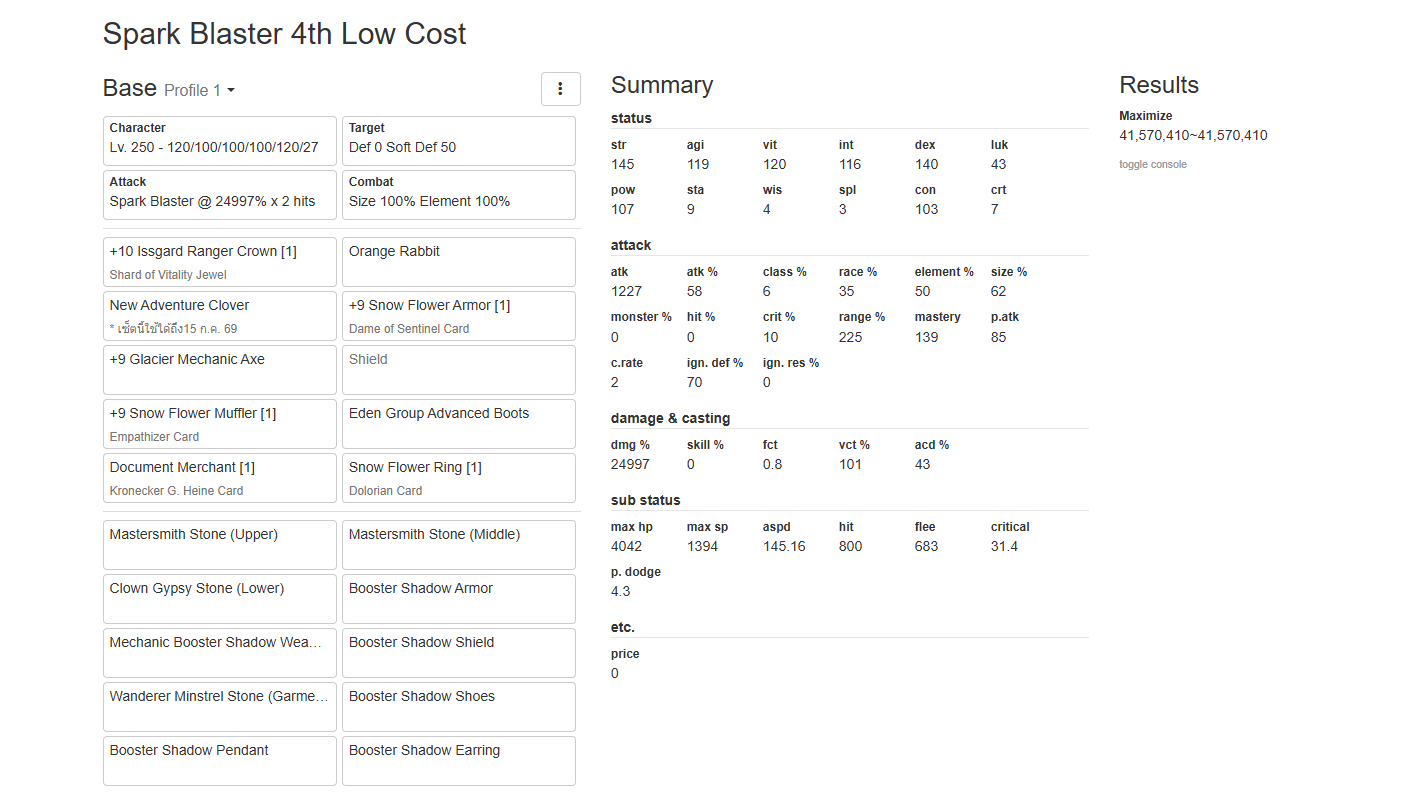Open the Combat Size Element box
This screenshot has height=793, width=1410.
(458, 195)
